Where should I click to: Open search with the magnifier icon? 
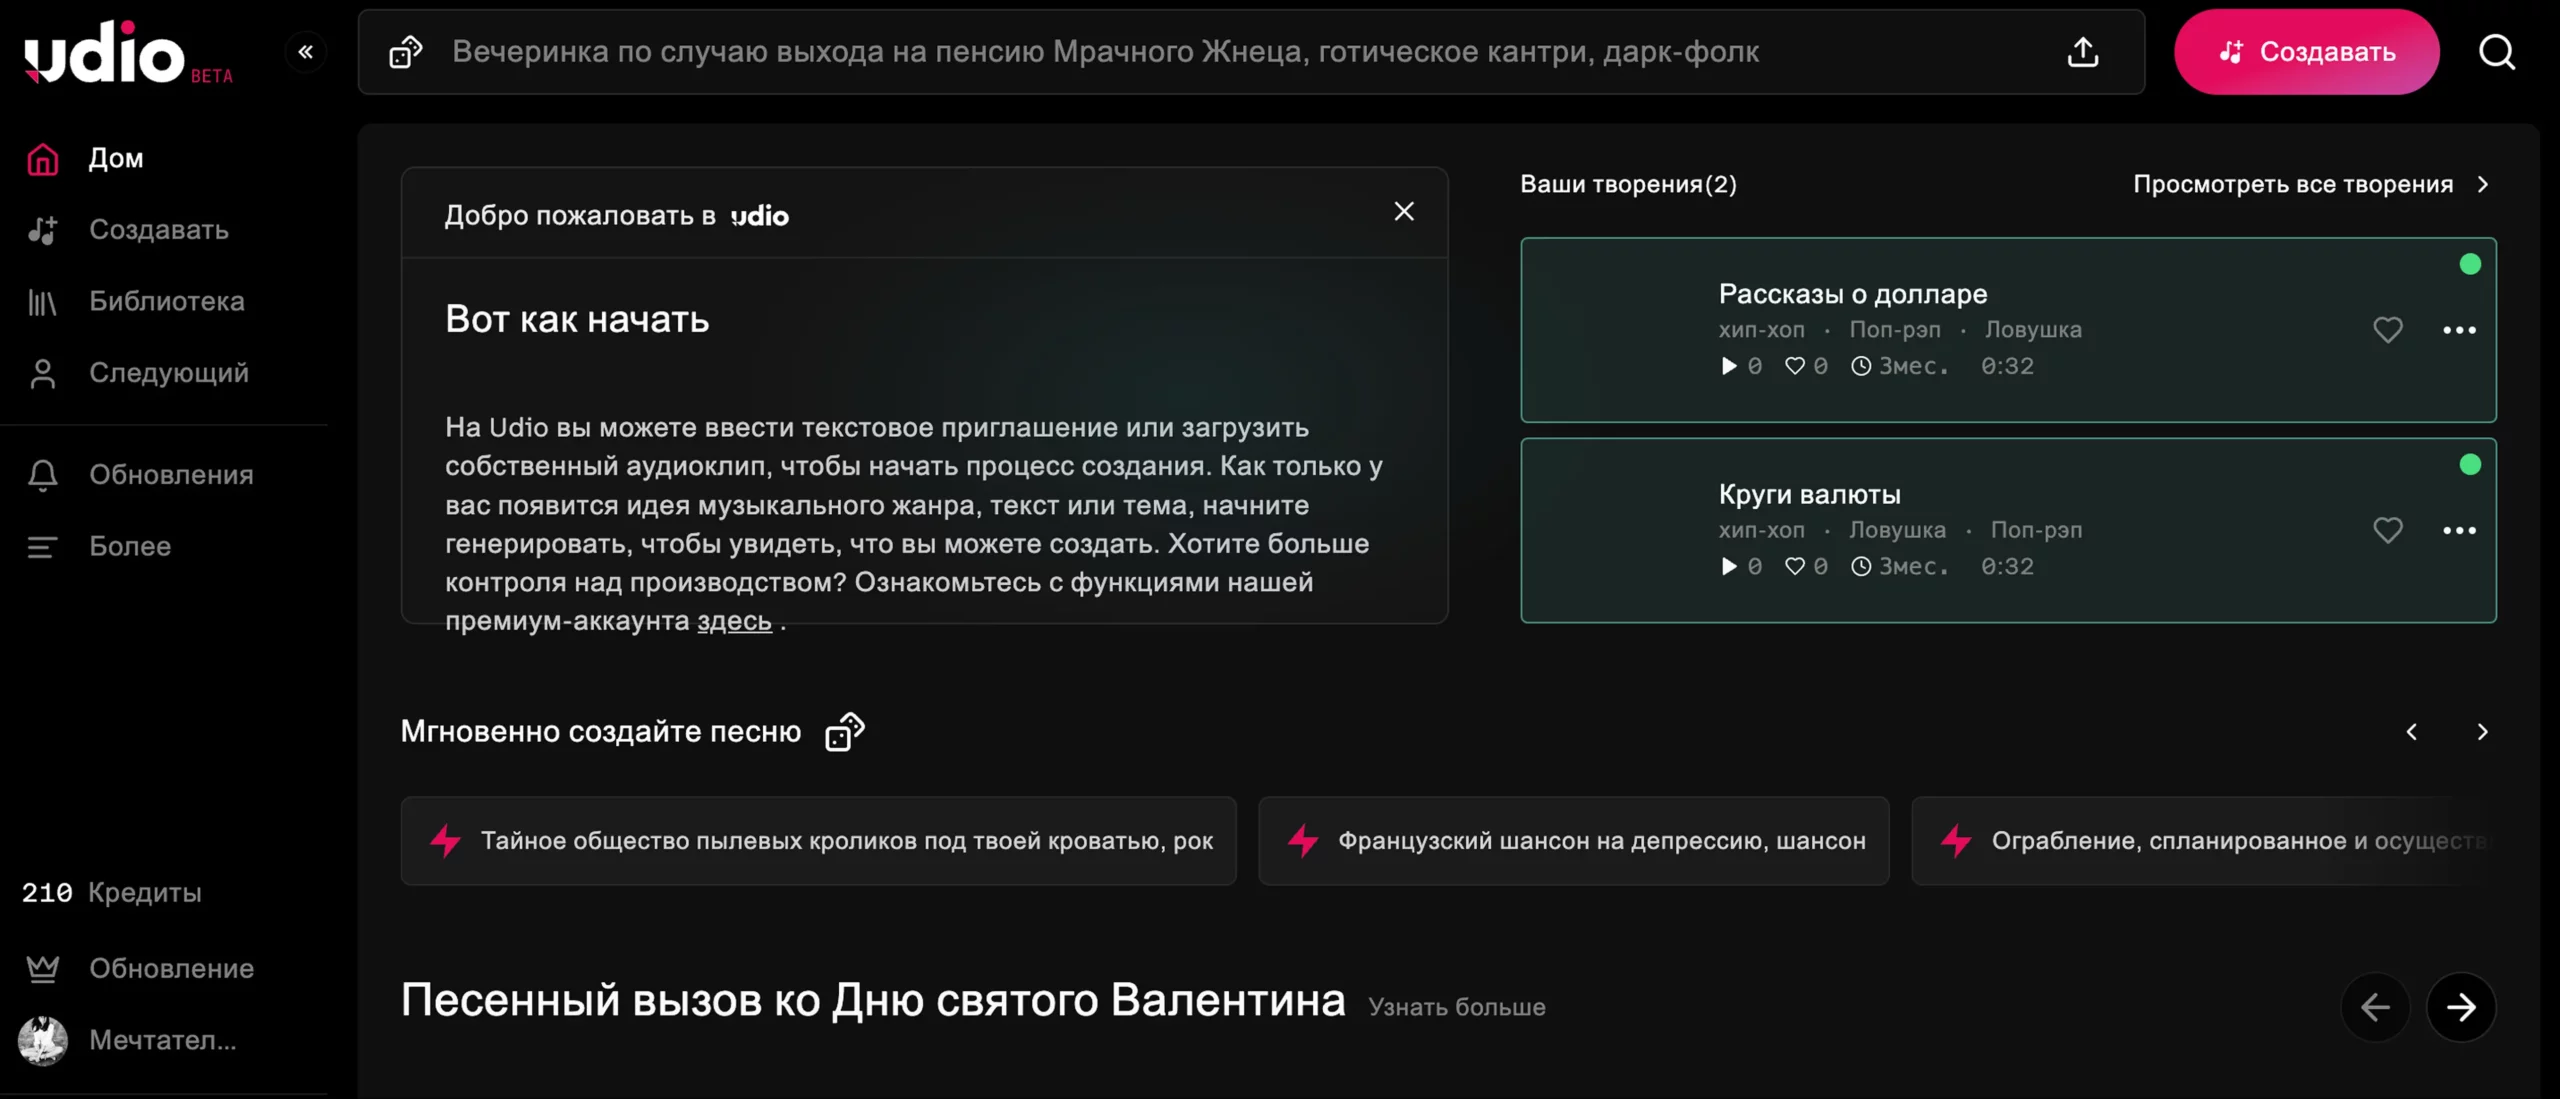click(2496, 52)
